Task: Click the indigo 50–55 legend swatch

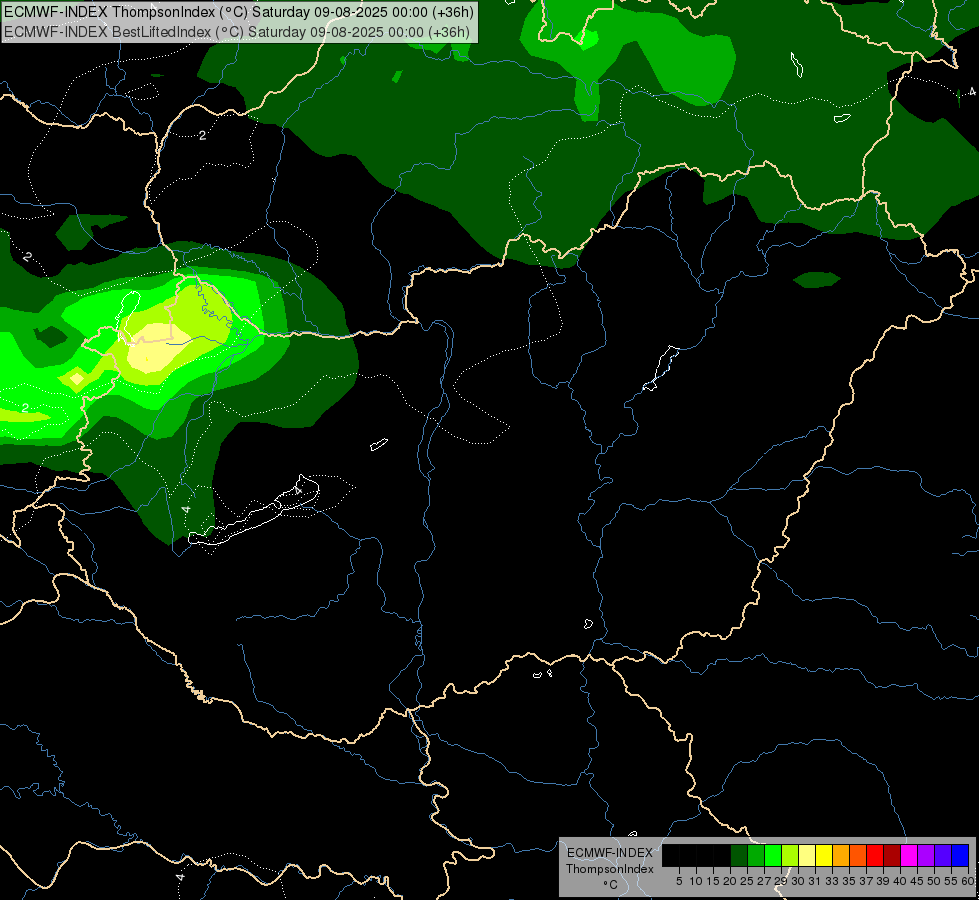Action: (x=943, y=855)
